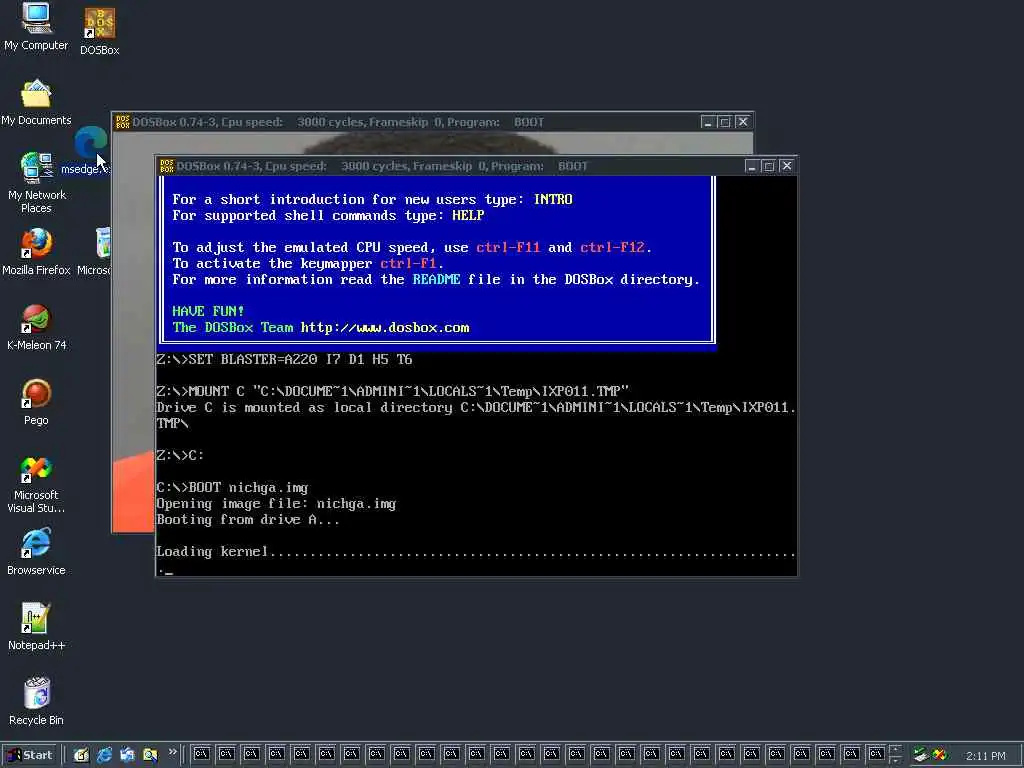Viewport: 1024px width, 768px height.
Task: Click the Internet Explorer quick launch icon
Action: 104,755
